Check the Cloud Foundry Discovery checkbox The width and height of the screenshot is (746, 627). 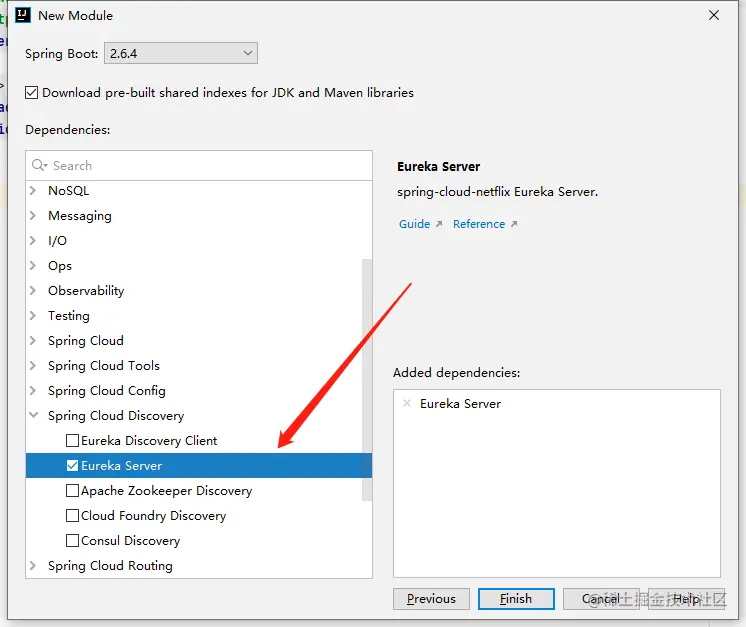tap(72, 515)
